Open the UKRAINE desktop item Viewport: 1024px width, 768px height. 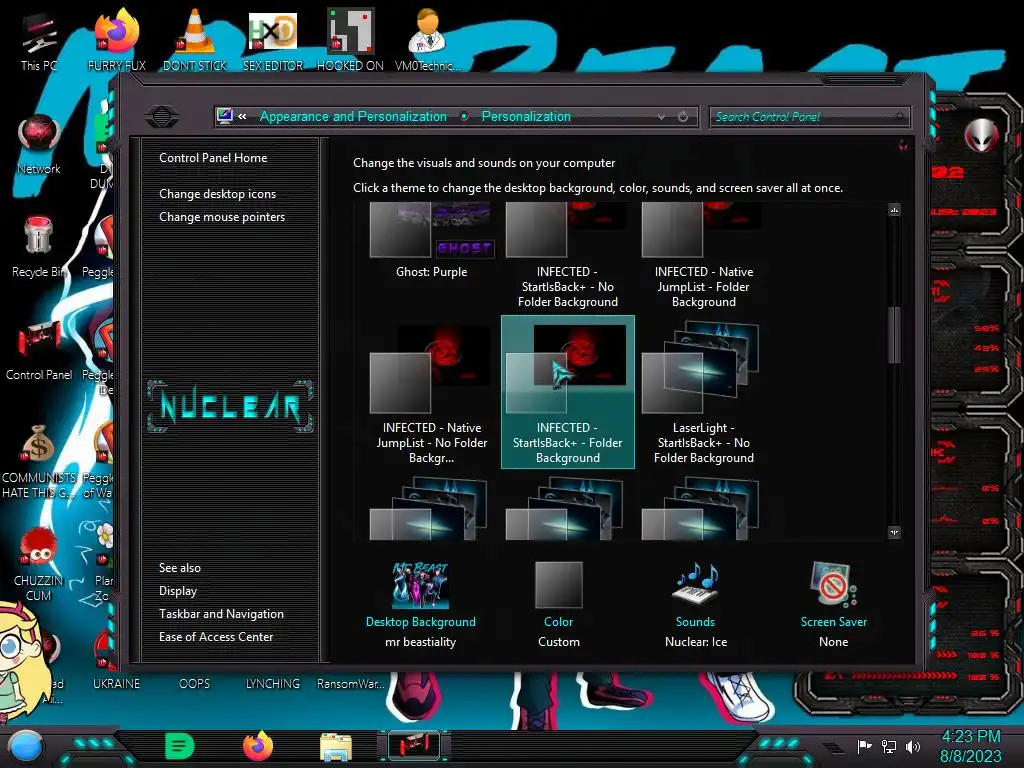point(116,684)
